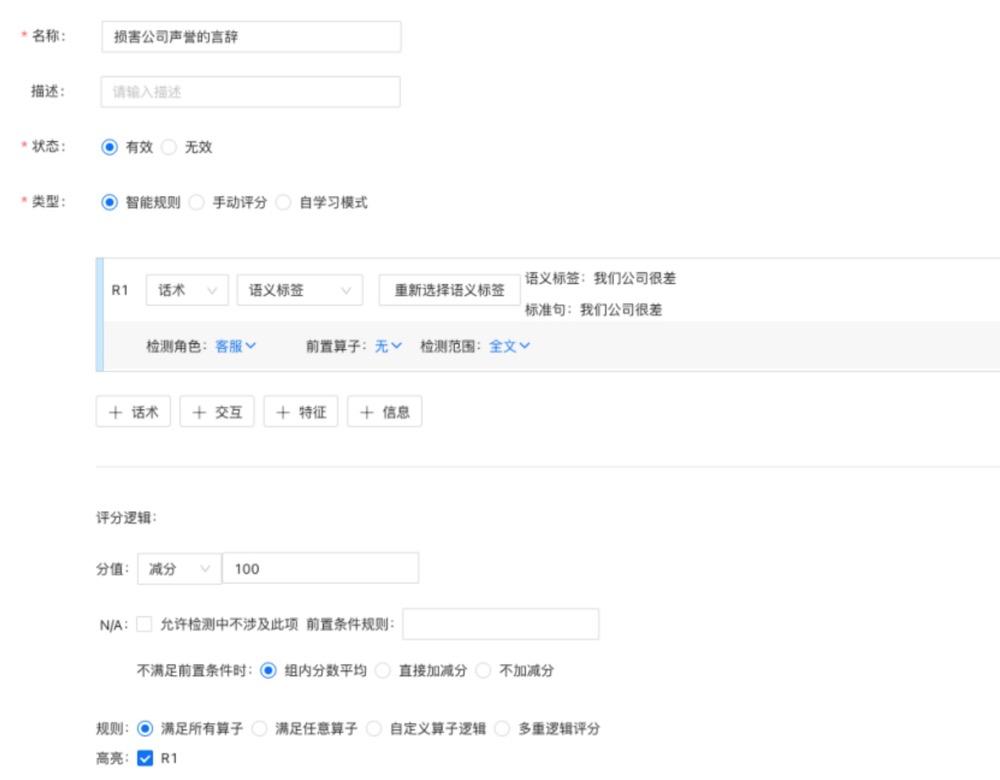Open the 语义标签 dropdown in rule R1
The image size is (1000, 780).
click(298, 288)
